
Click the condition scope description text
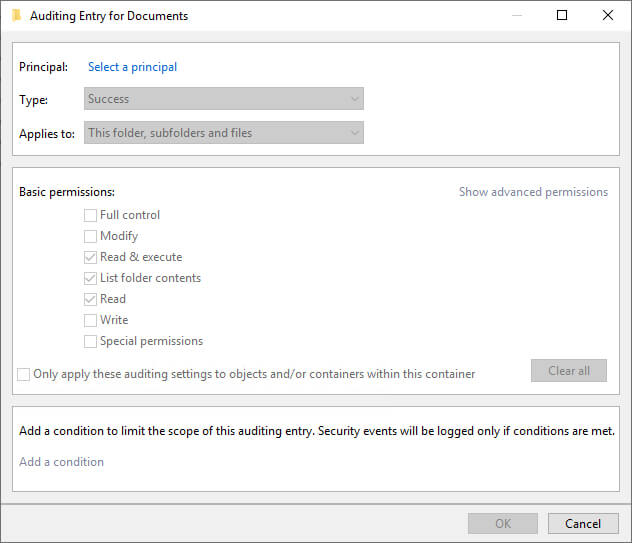point(317,431)
